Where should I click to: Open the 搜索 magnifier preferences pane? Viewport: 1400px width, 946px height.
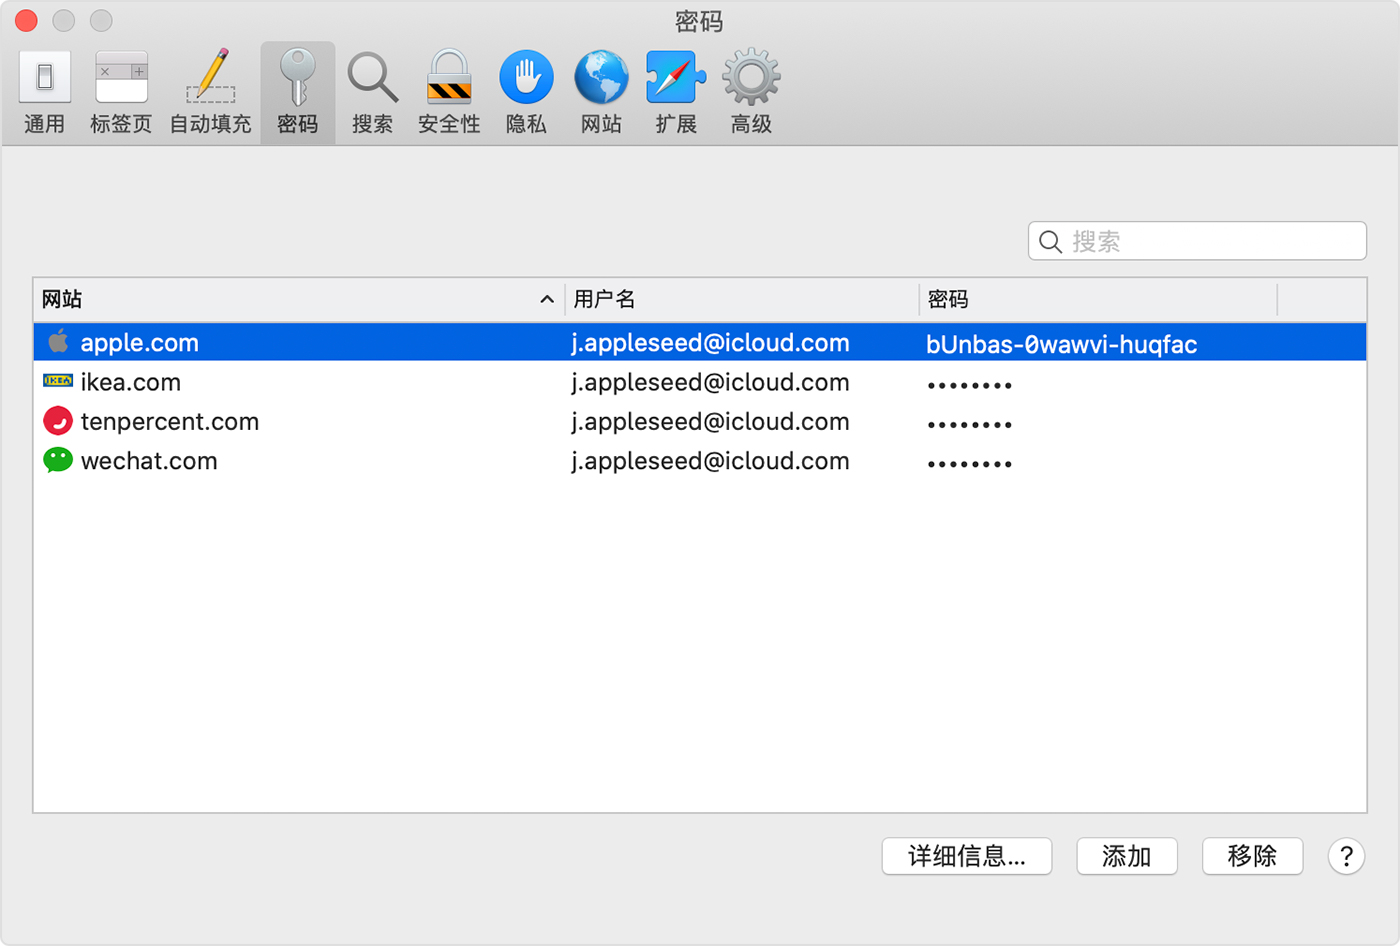click(372, 92)
